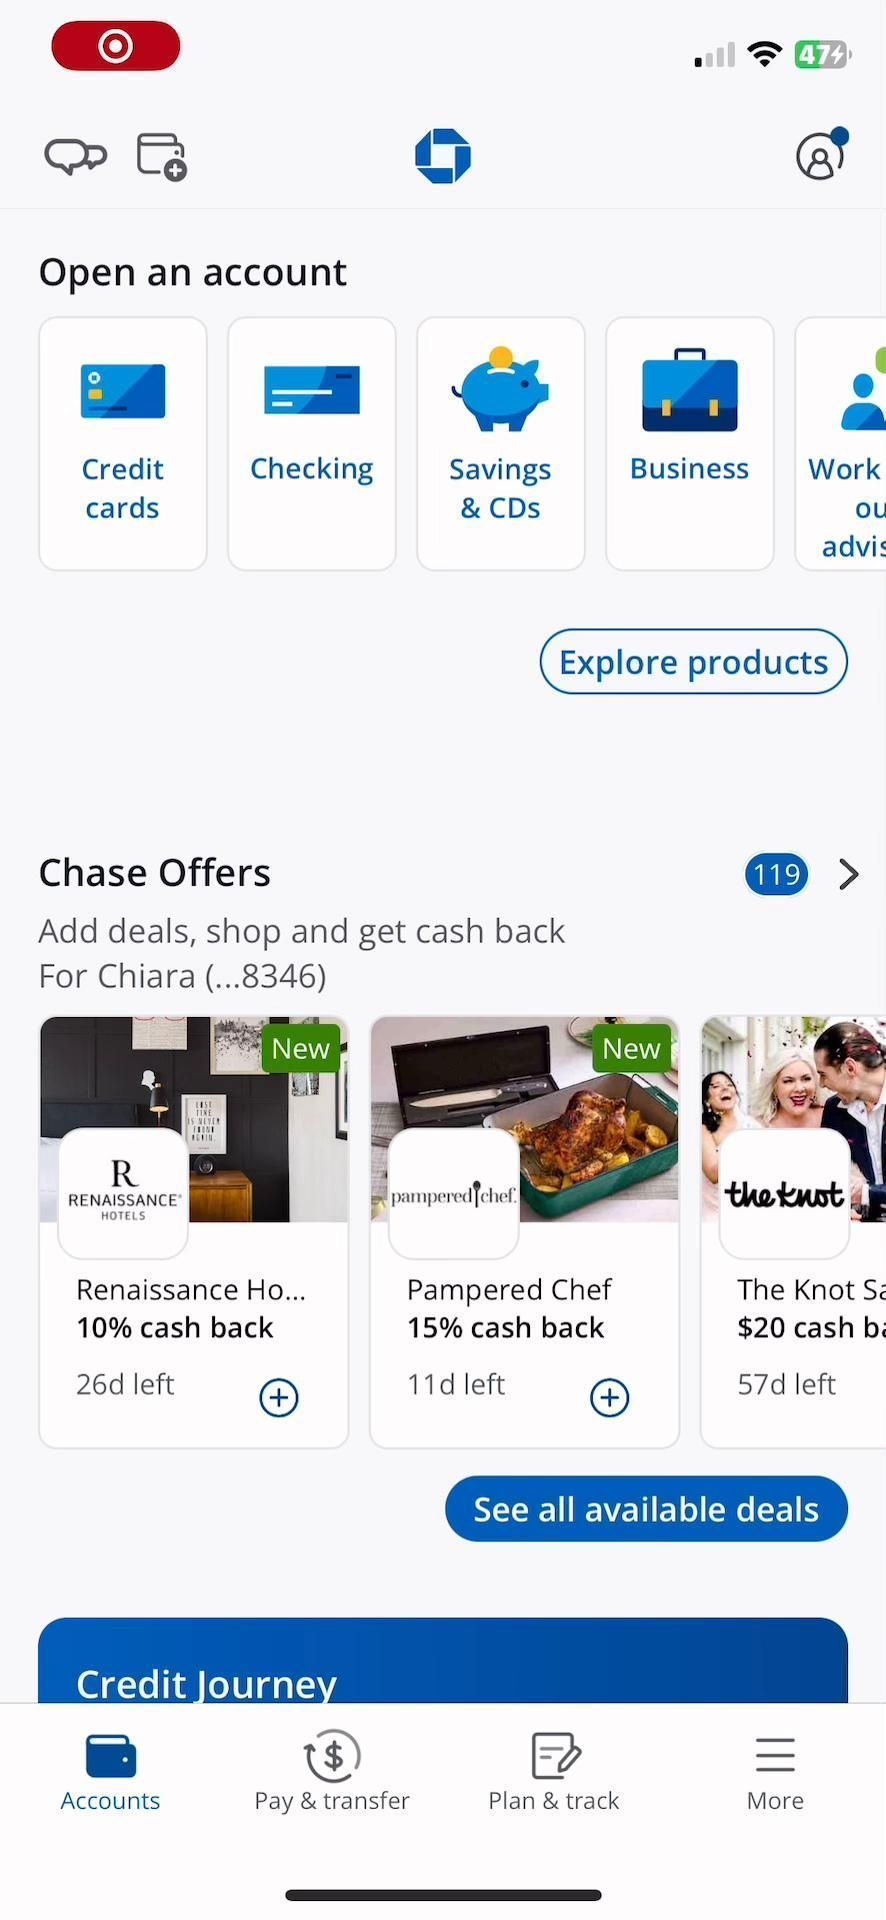
Task: Tap See all available deals button
Action: point(646,1509)
